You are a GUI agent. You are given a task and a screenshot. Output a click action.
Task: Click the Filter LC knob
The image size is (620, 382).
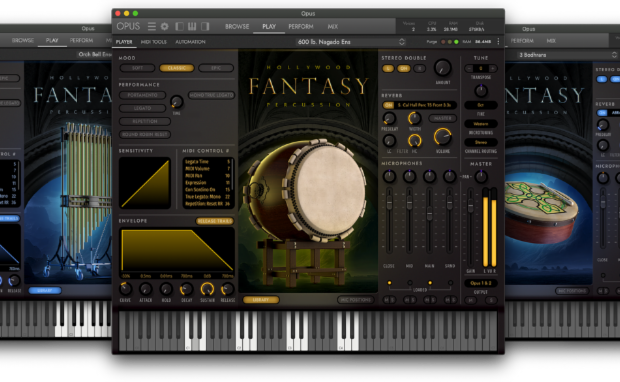[389, 140]
